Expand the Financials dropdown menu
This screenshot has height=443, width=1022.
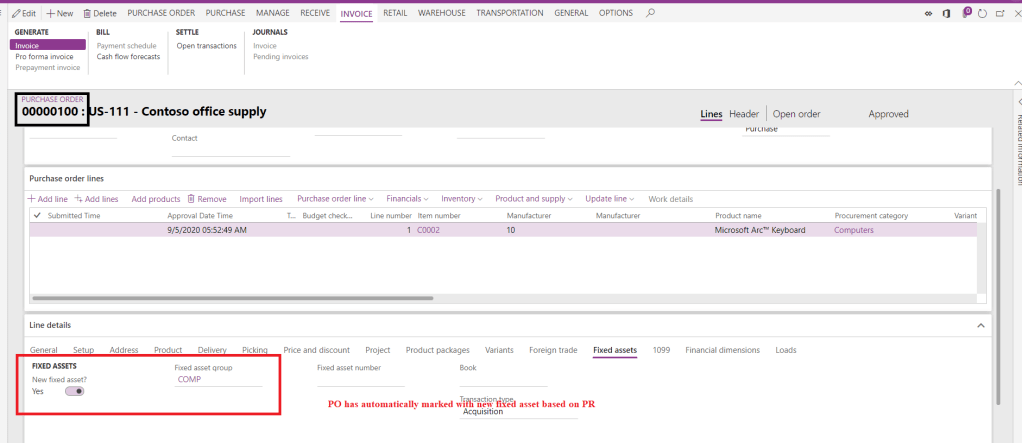tap(407, 198)
